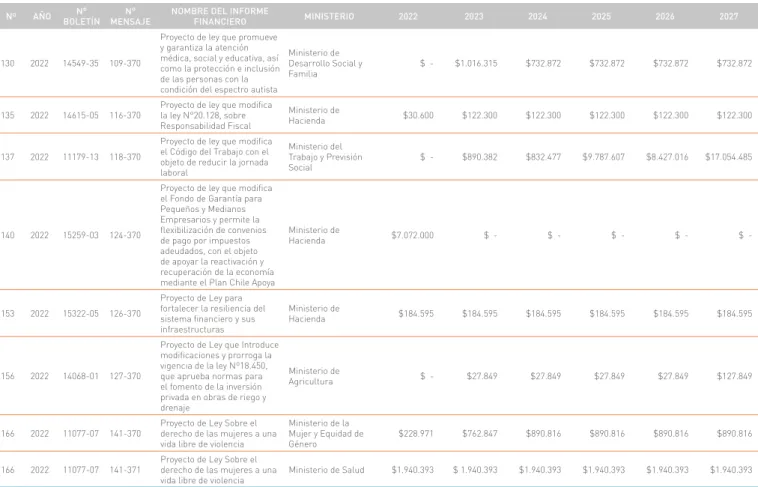Click the 2023 value $1.016.315
This screenshot has width=758, height=487.
[x=476, y=63]
